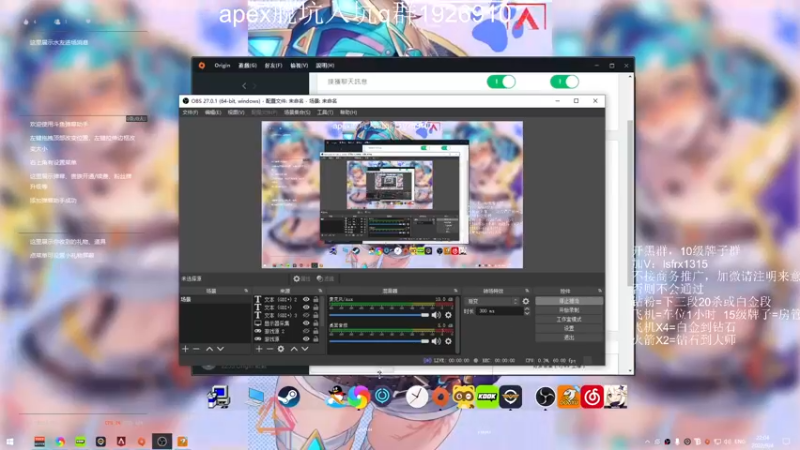Screen dimensions: 800x450
Task: Open the OBS 工具(T) menu
Action: tap(325, 112)
